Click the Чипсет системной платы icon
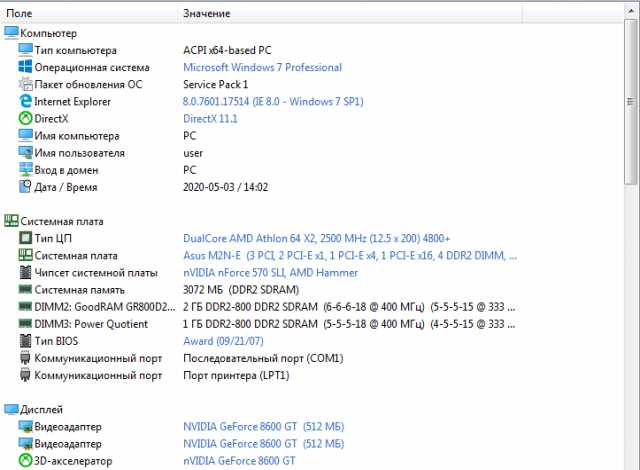 click(x=25, y=272)
